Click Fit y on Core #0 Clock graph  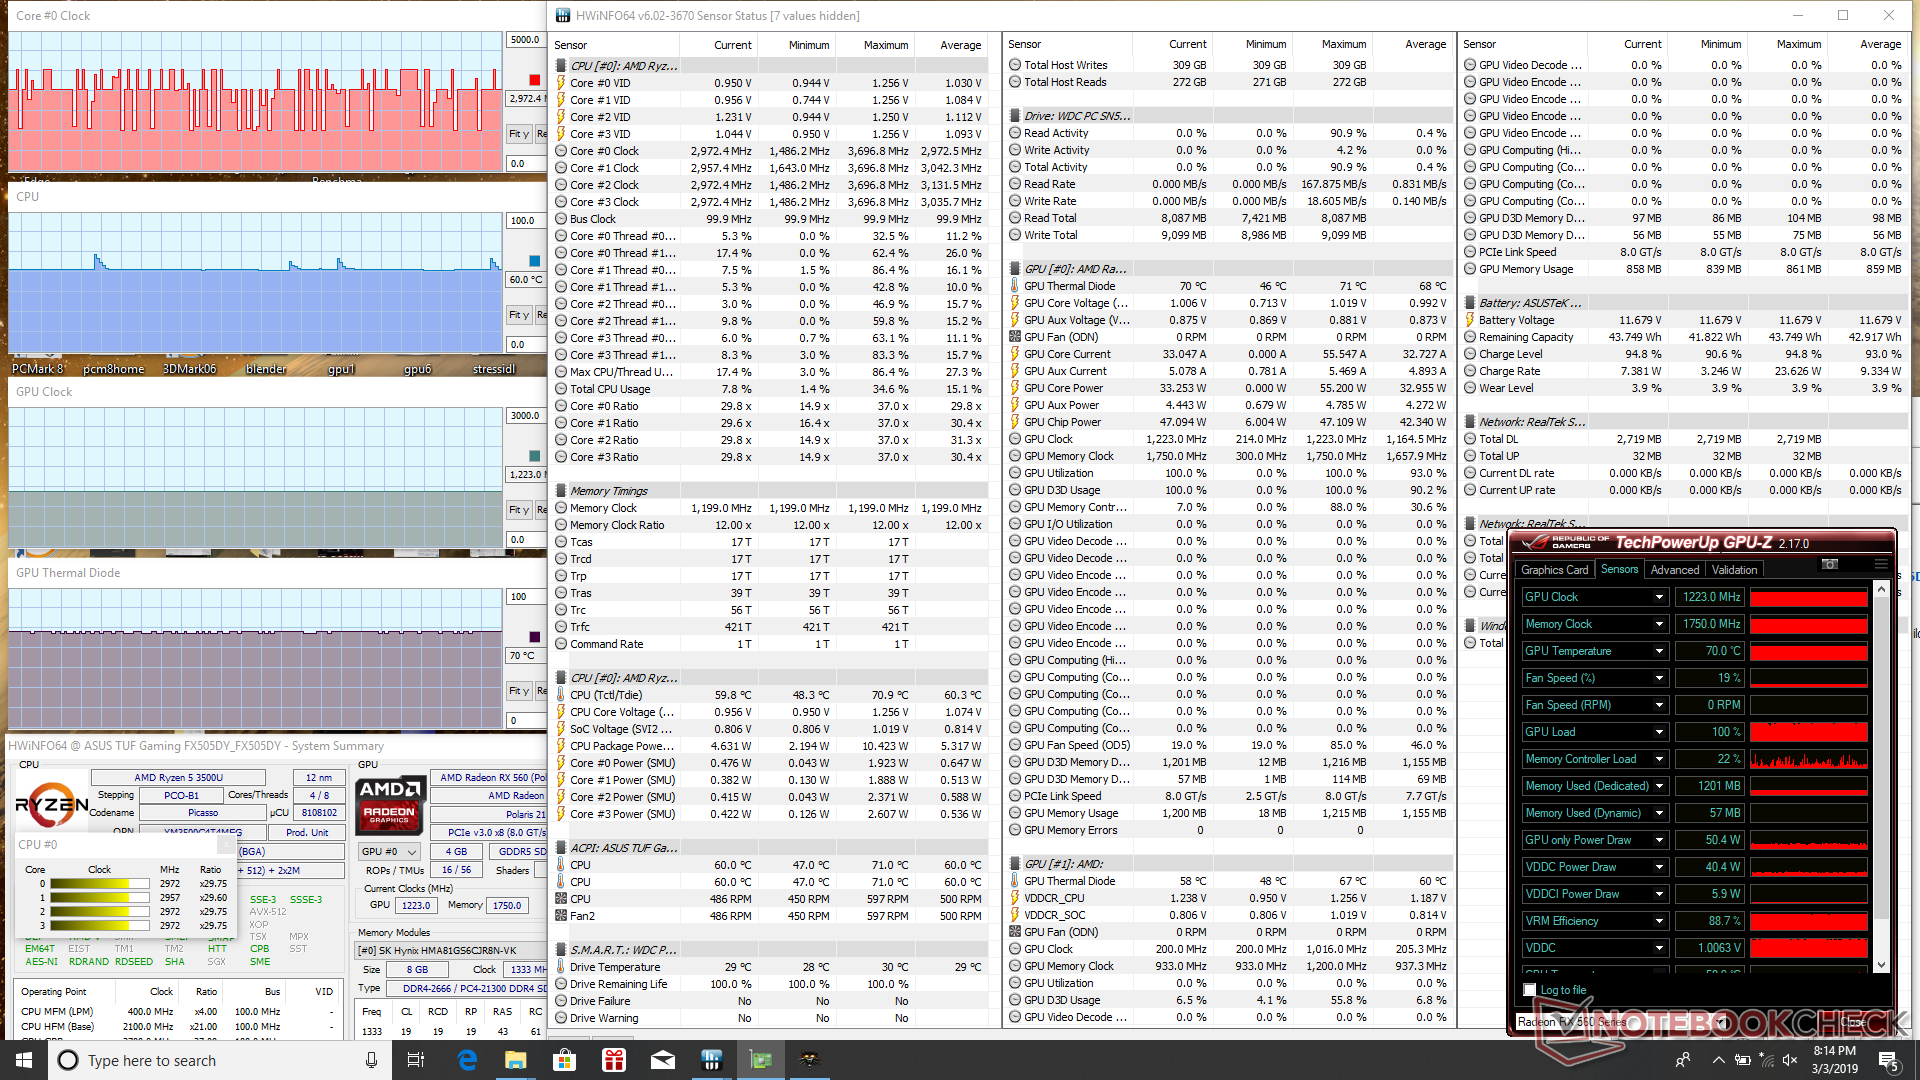click(518, 134)
